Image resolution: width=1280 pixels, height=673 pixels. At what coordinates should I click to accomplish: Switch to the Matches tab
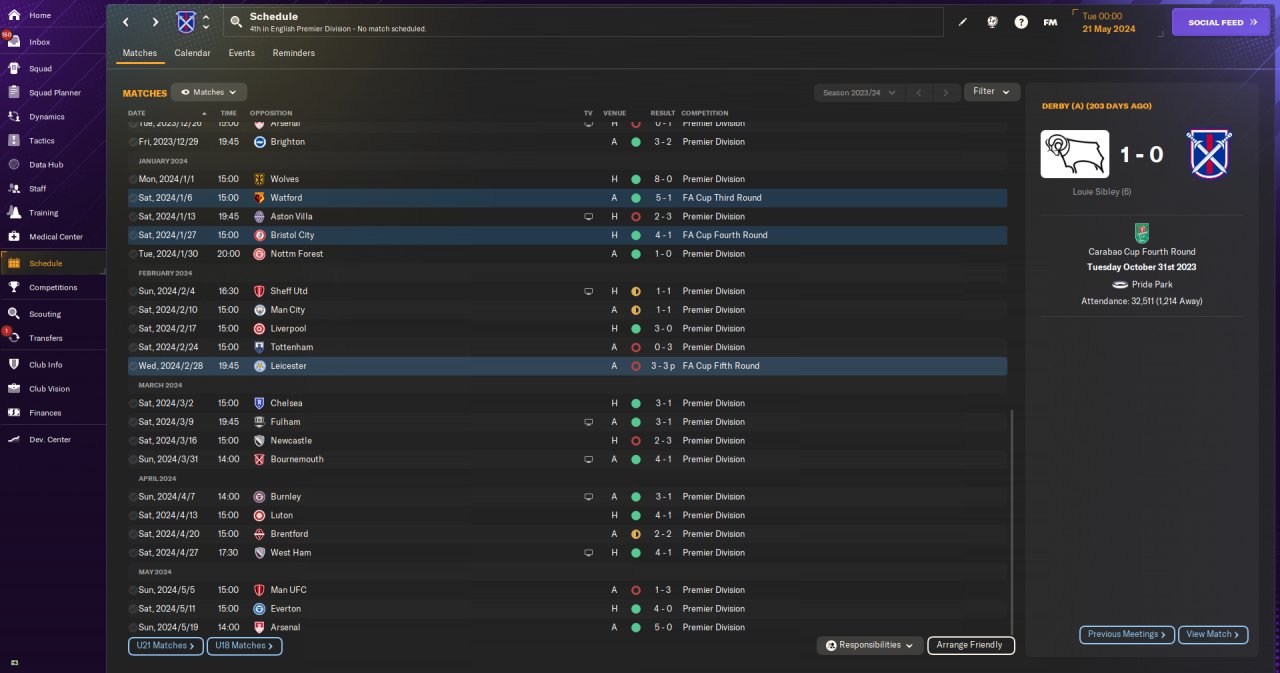140,53
